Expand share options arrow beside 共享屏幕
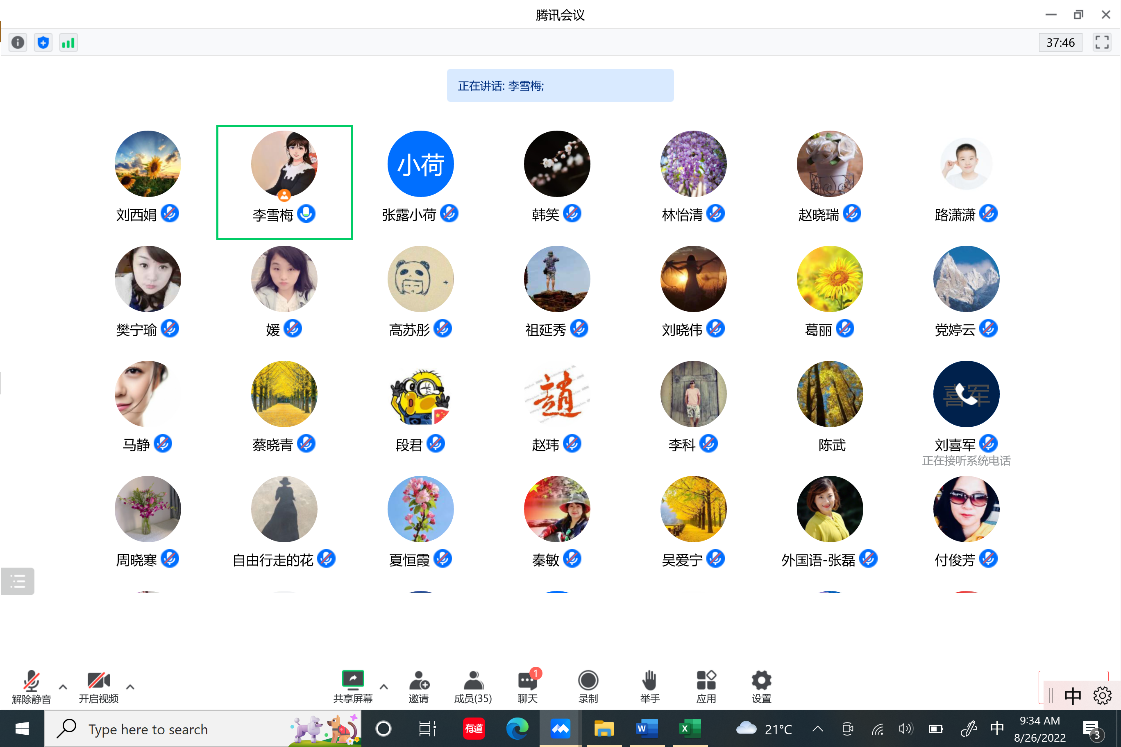The height and width of the screenshot is (747, 1121). (384, 687)
